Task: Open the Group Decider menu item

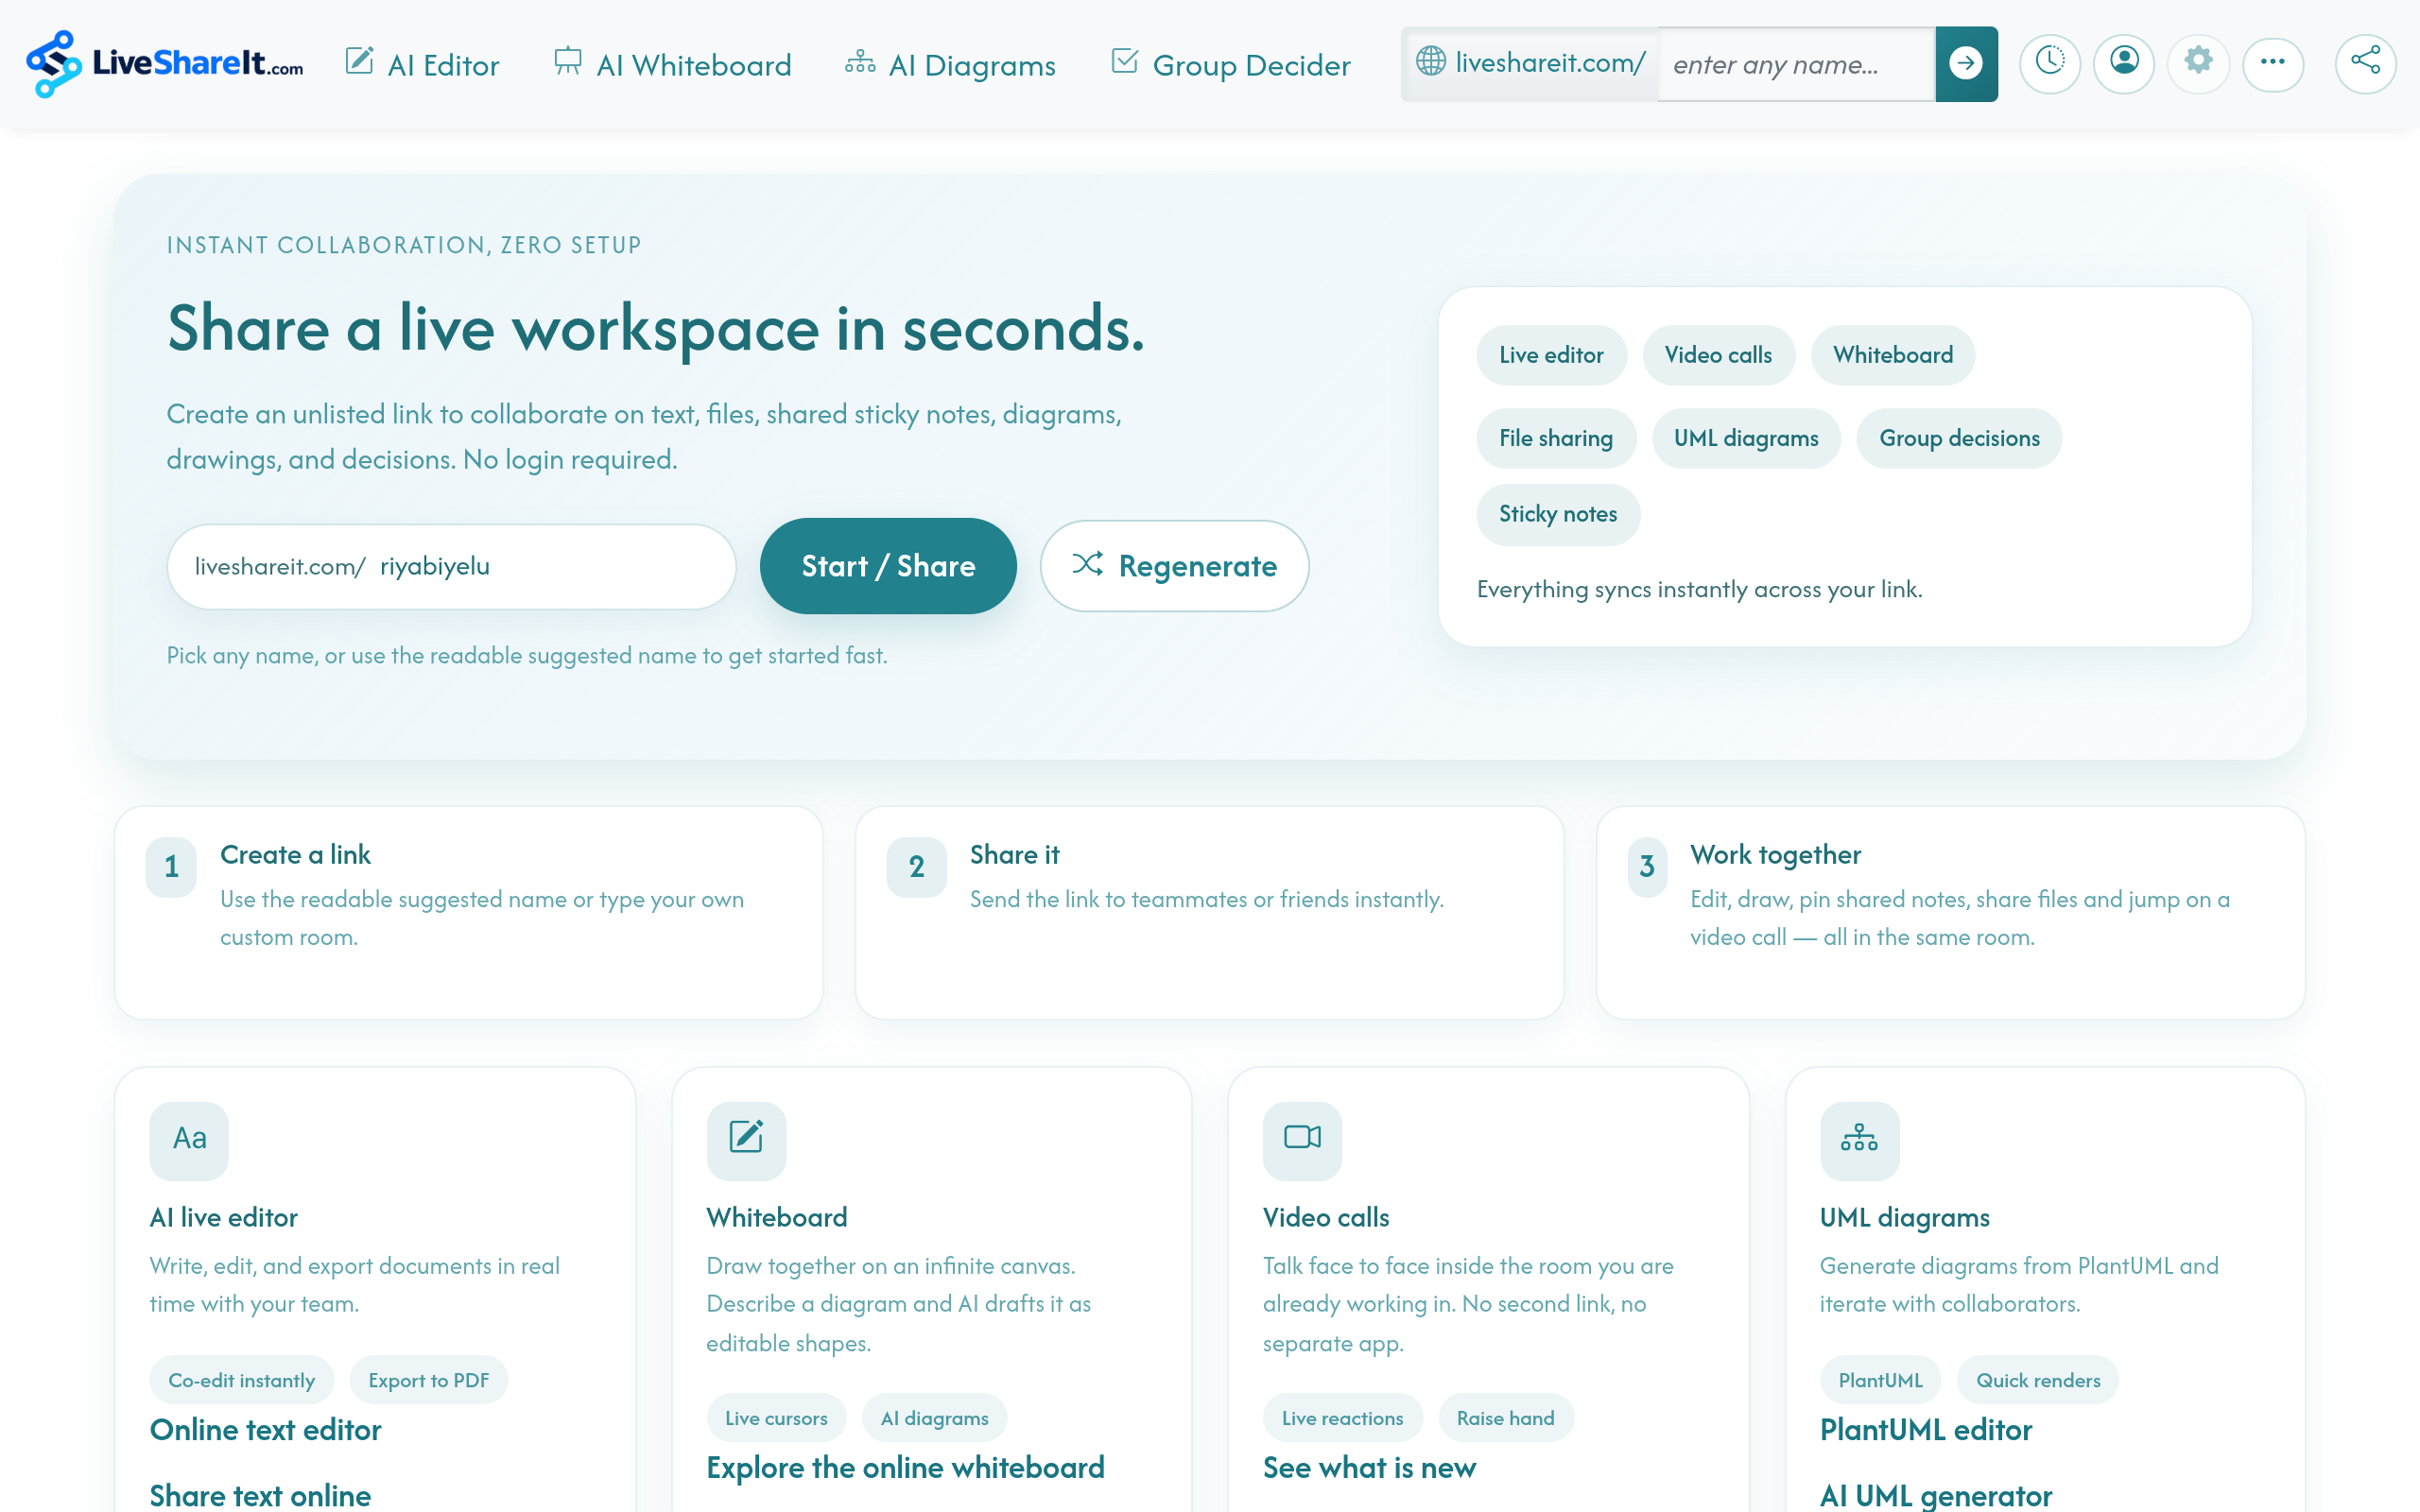Action: click(1230, 65)
